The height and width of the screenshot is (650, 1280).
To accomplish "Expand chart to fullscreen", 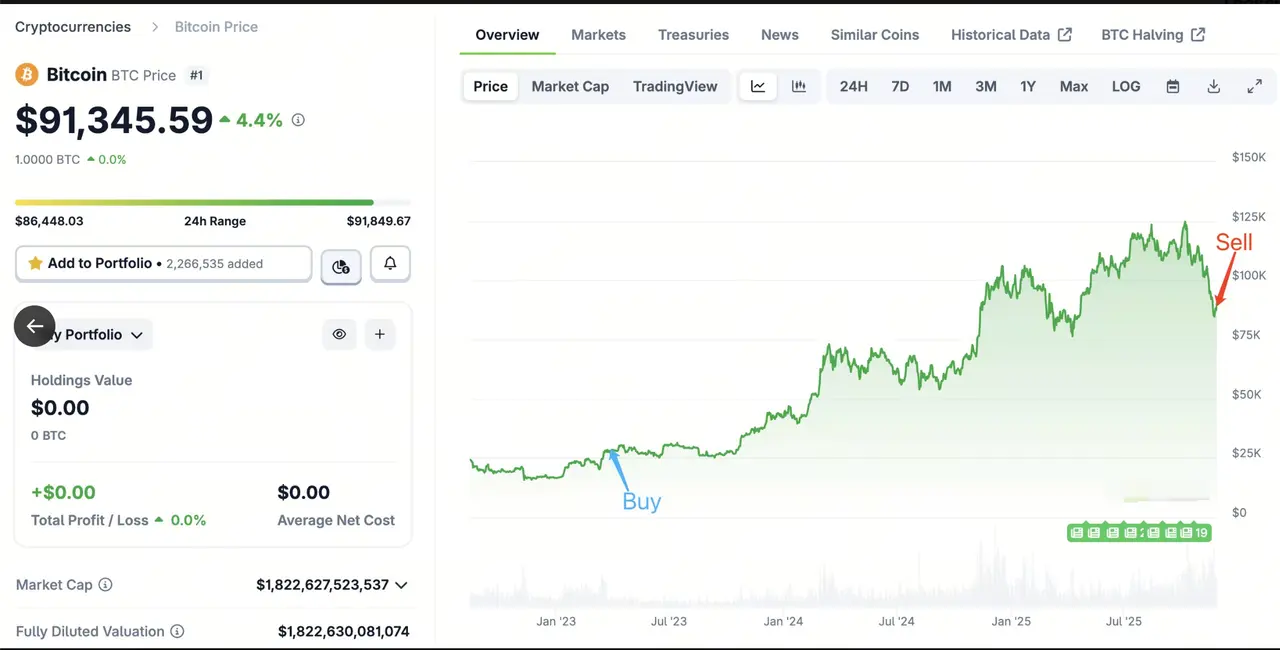I will (1255, 86).
